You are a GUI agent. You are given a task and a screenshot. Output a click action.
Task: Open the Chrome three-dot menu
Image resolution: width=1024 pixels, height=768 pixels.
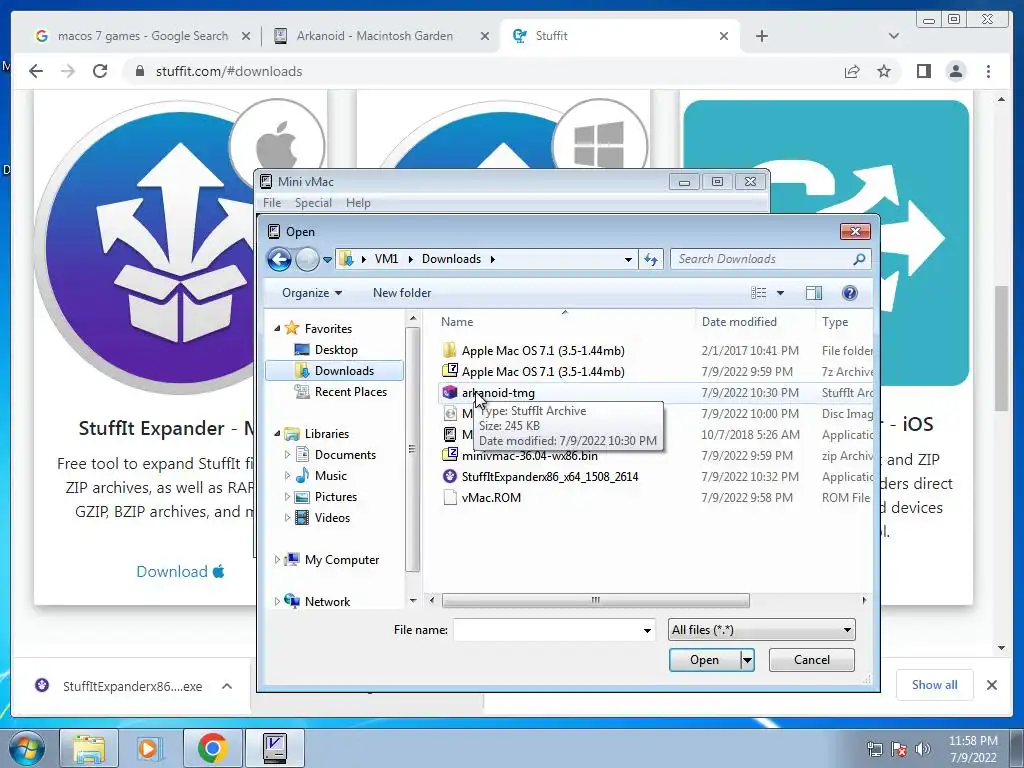tap(988, 71)
